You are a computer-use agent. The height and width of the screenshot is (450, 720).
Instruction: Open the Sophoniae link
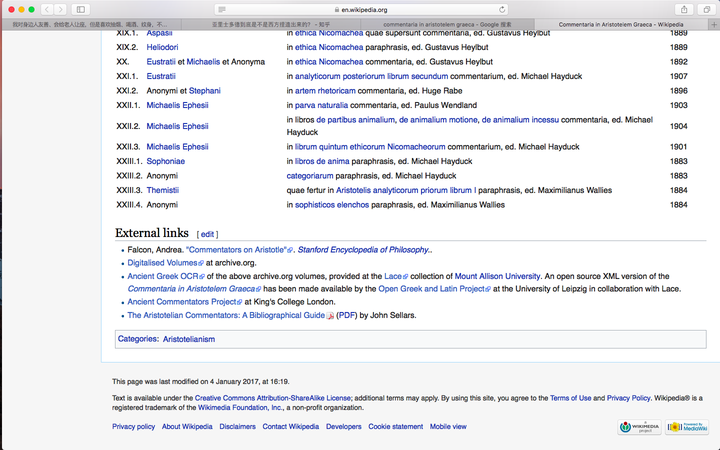pos(165,161)
